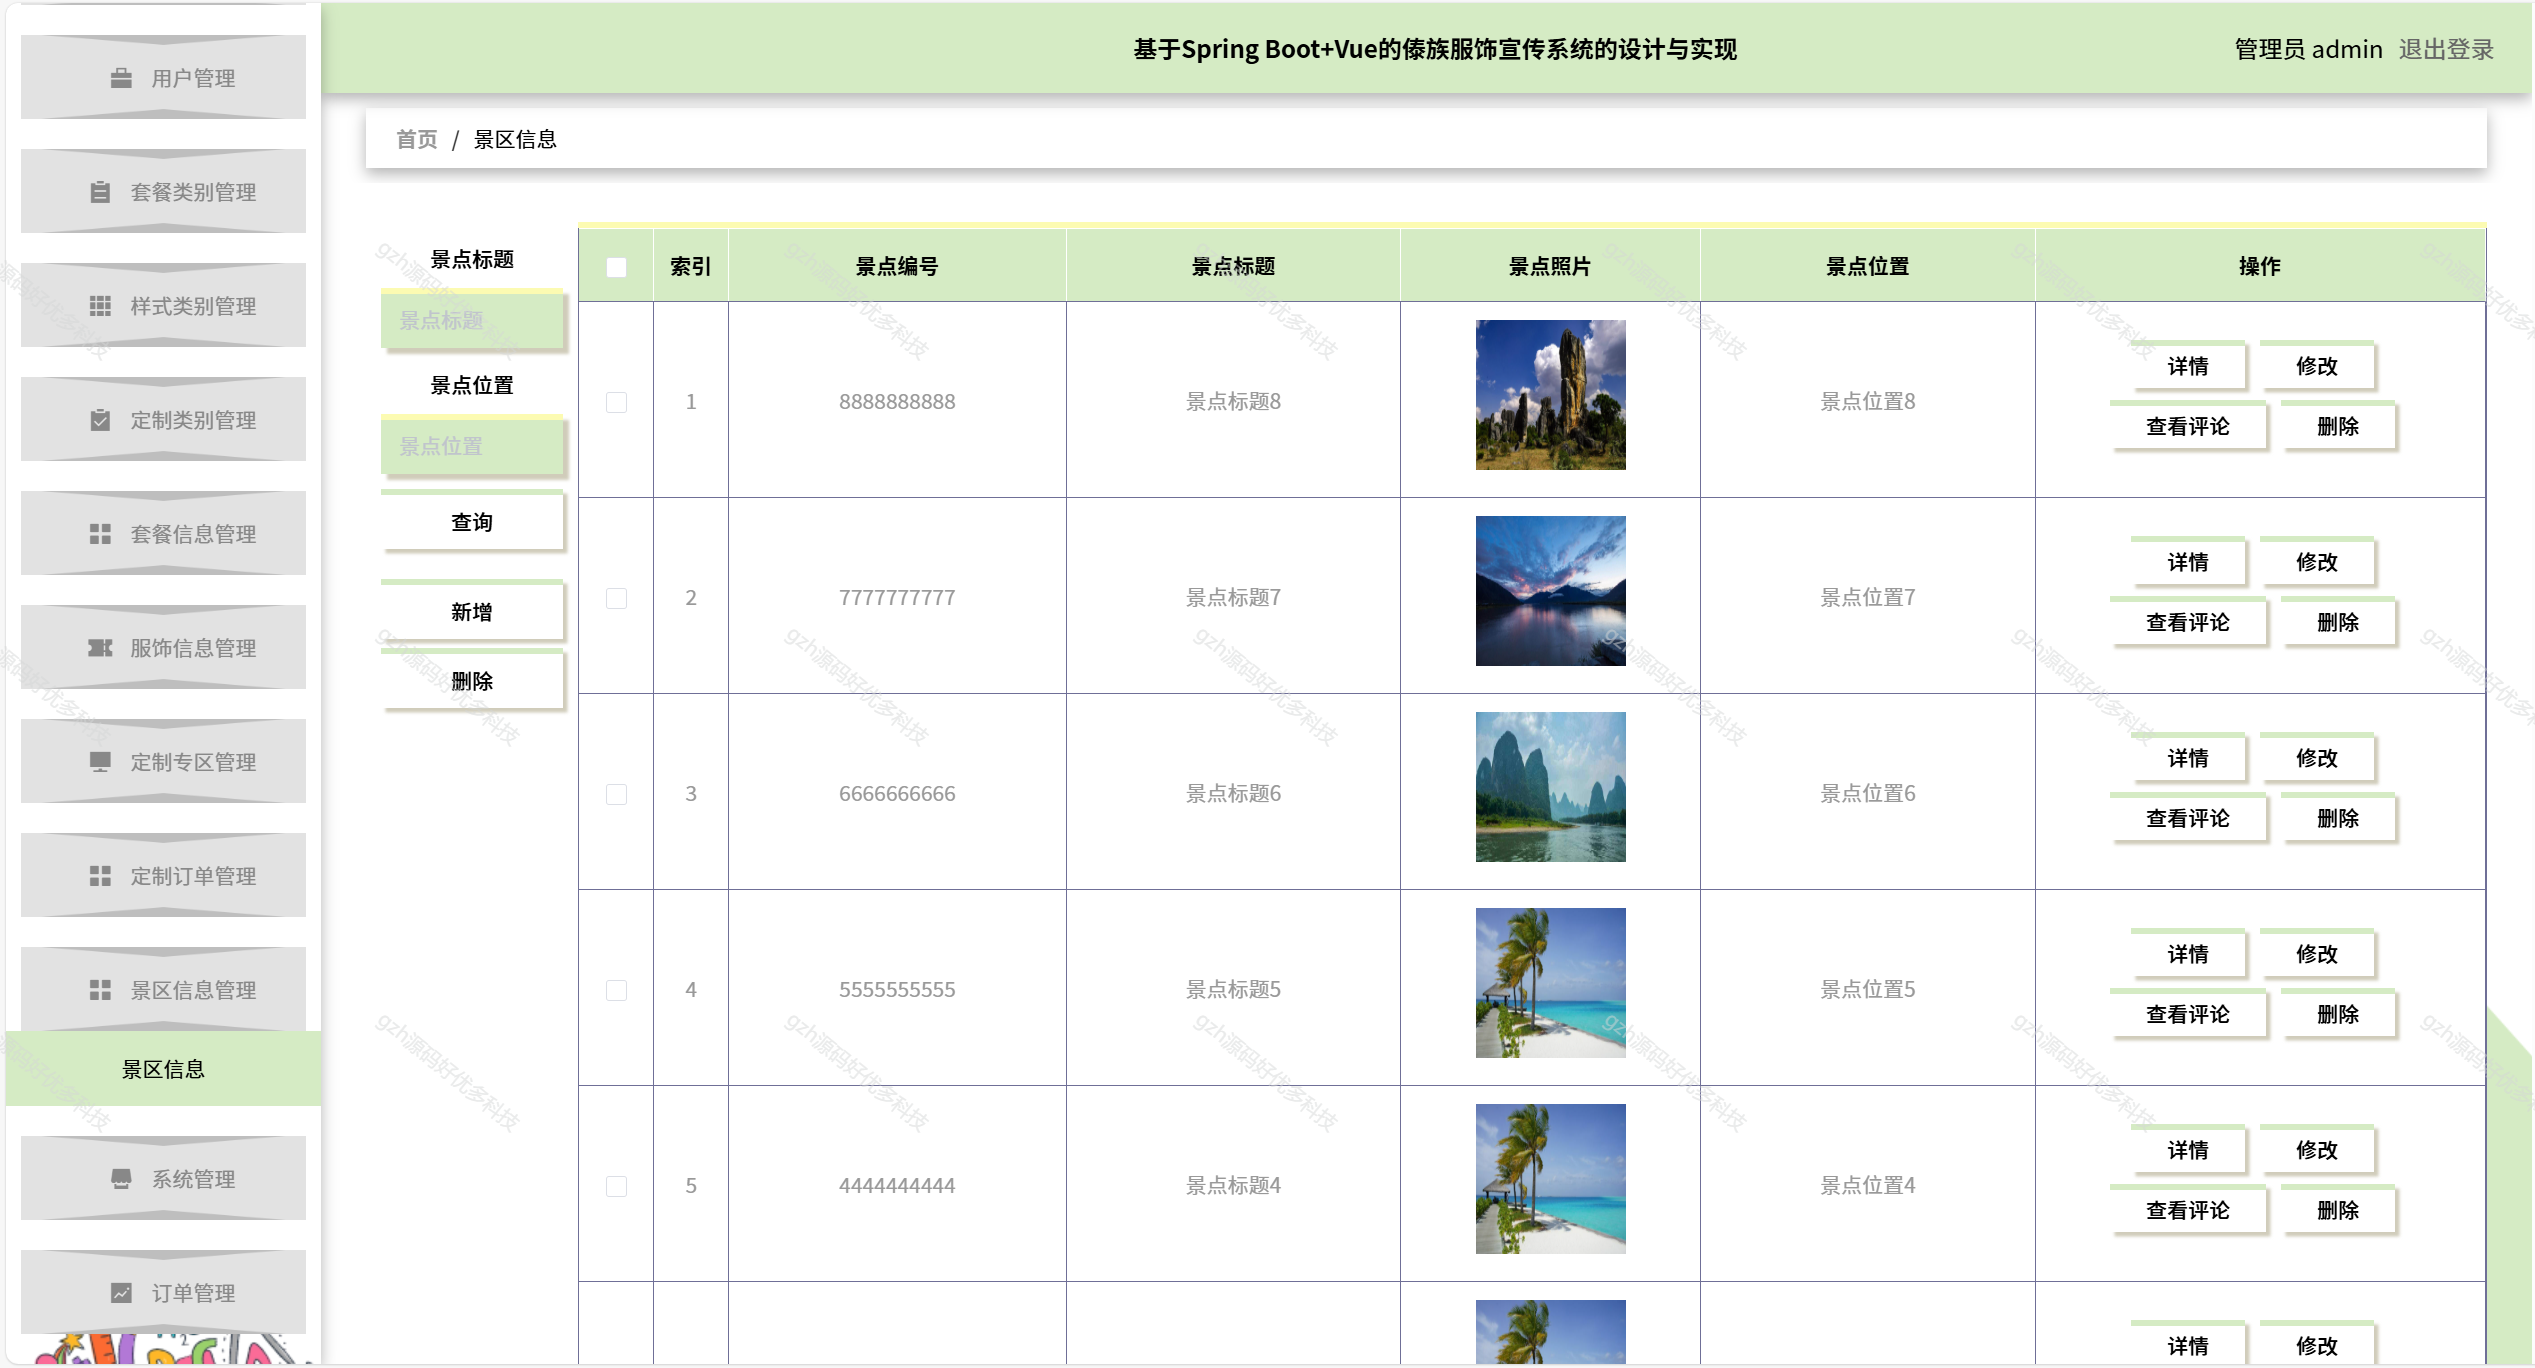Open 详情 for 景点标题8
Image resolution: width=2535 pixels, height=1368 pixels.
point(2188,366)
